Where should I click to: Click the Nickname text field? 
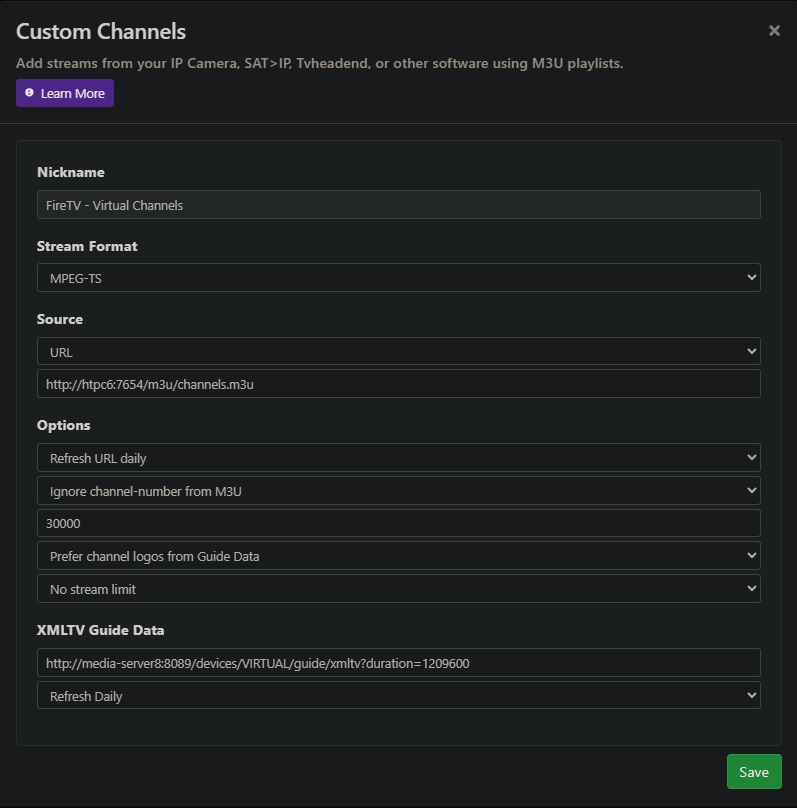coord(398,205)
